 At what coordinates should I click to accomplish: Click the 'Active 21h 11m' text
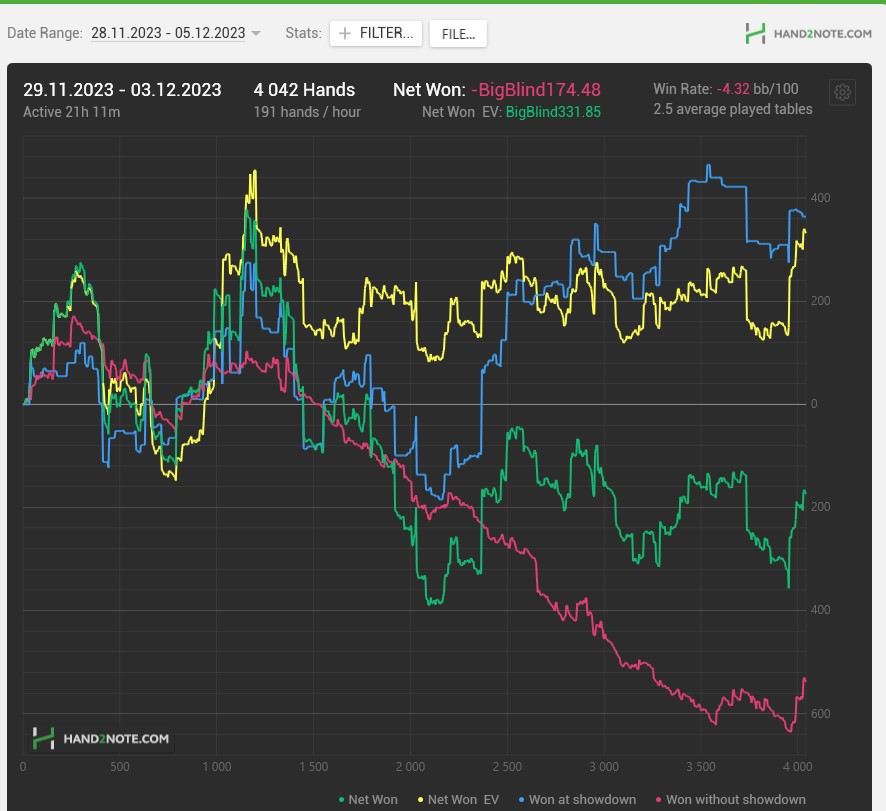pyautogui.click(x=72, y=112)
